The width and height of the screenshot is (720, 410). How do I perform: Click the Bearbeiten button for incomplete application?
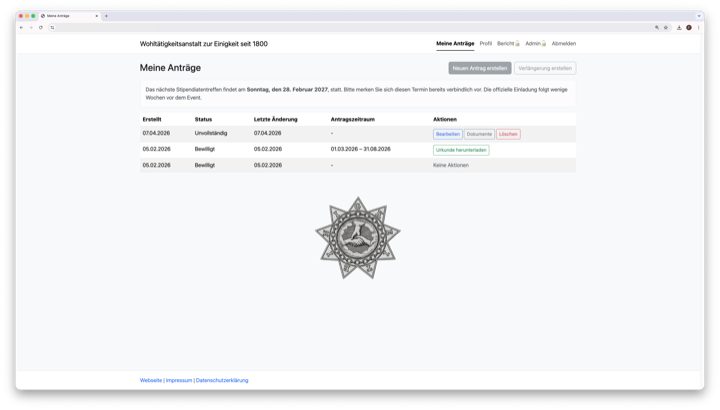coord(447,134)
